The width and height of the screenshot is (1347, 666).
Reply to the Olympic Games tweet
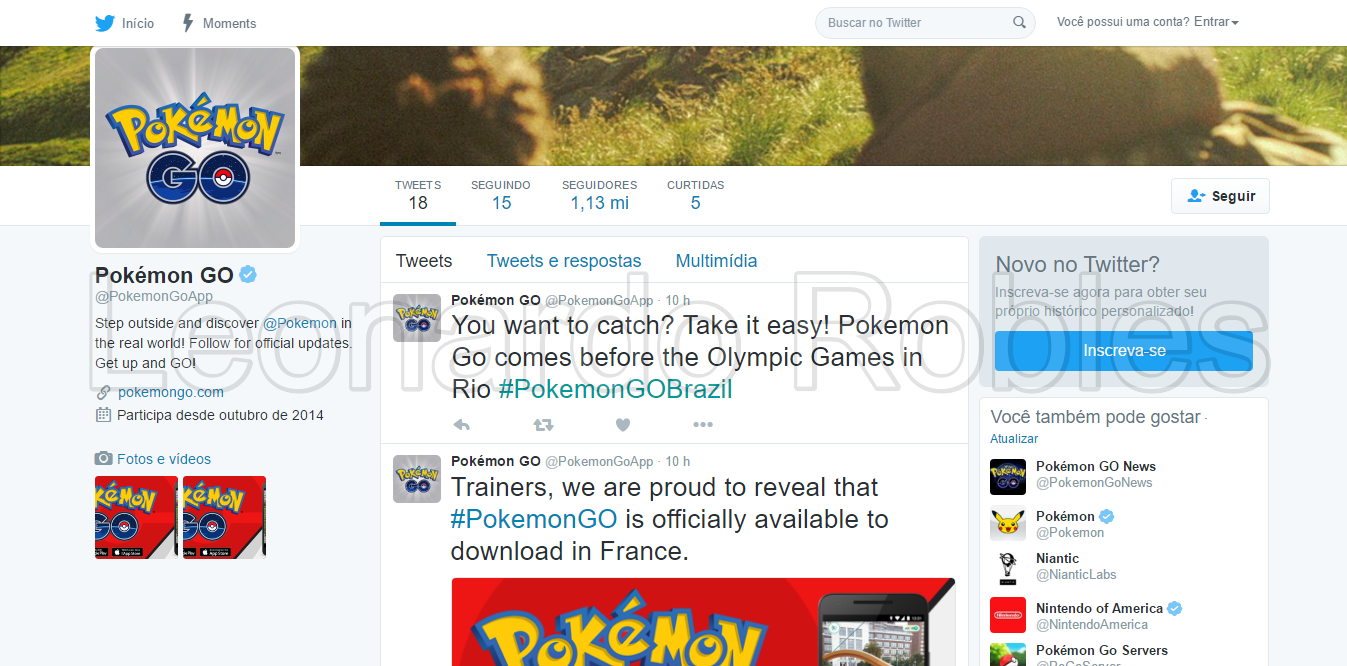pyautogui.click(x=461, y=425)
